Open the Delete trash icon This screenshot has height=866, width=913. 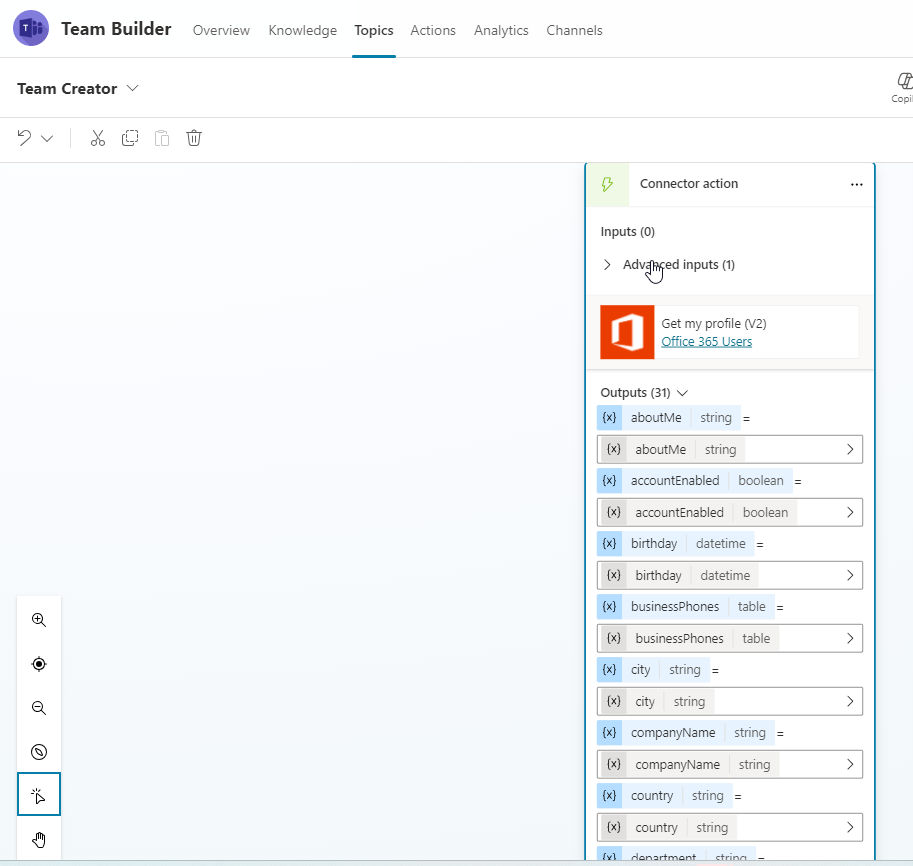193,137
